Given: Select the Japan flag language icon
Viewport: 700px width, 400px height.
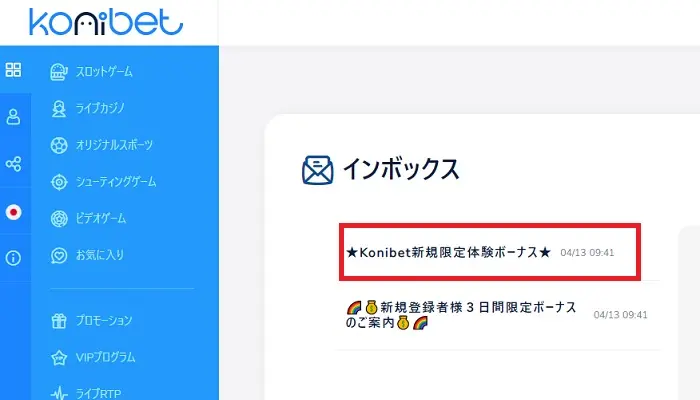Looking at the screenshot, I should (13, 212).
